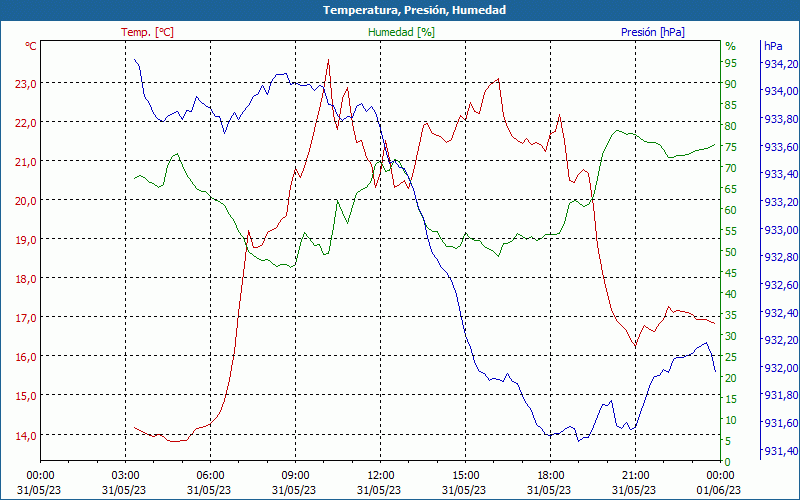The image size is (800, 500).
Task: Click the '933,40' pressure axis value
Action: coord(780,174)
